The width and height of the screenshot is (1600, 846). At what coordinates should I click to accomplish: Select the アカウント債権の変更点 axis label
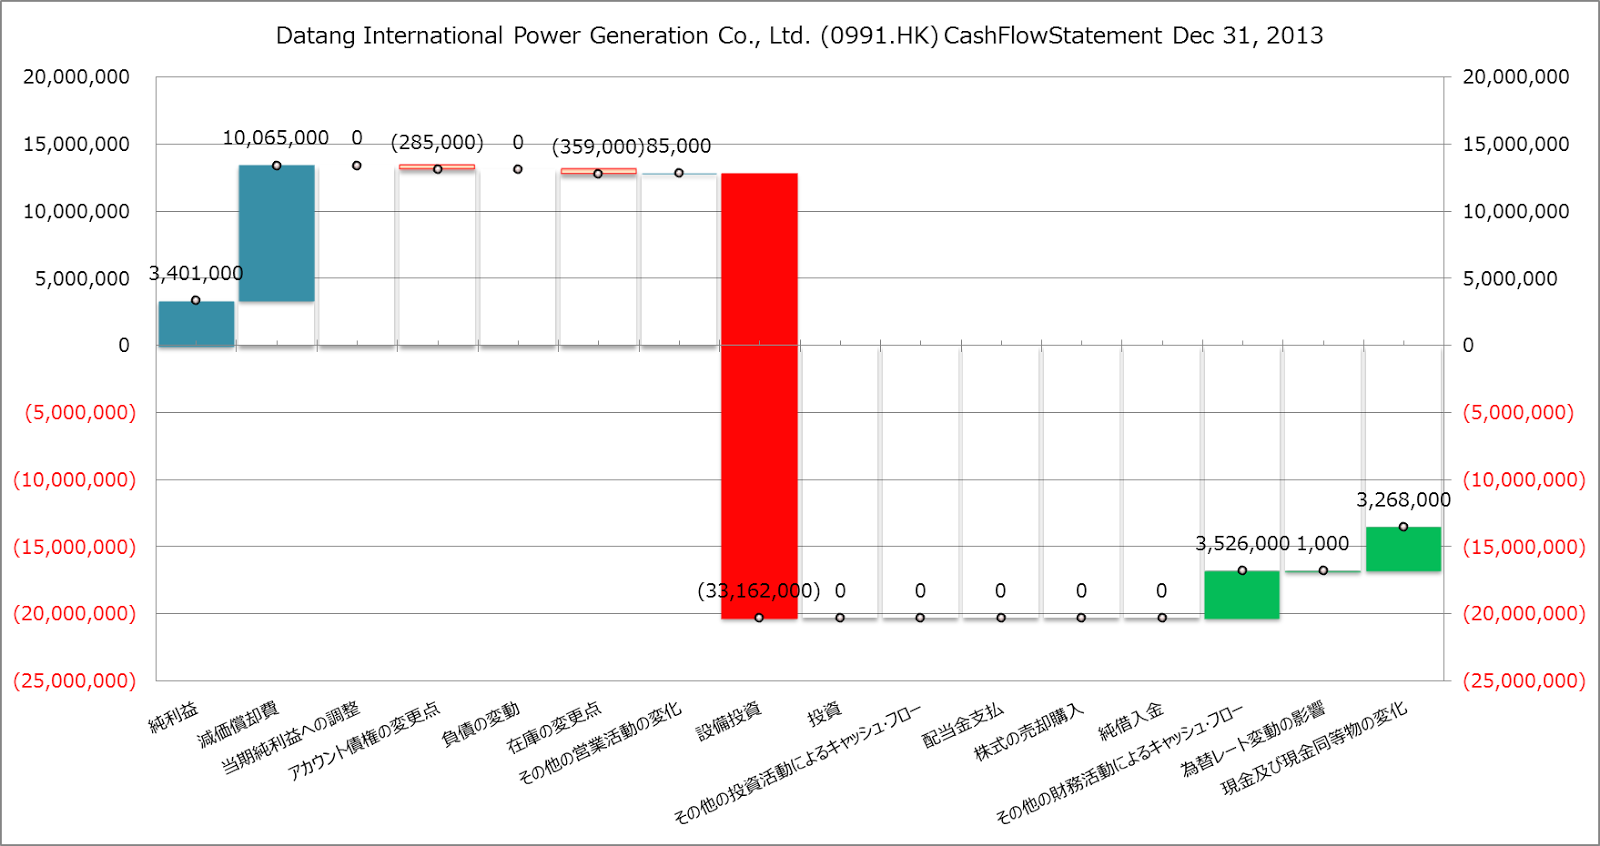pyautogui.click(x=364, y=741)
